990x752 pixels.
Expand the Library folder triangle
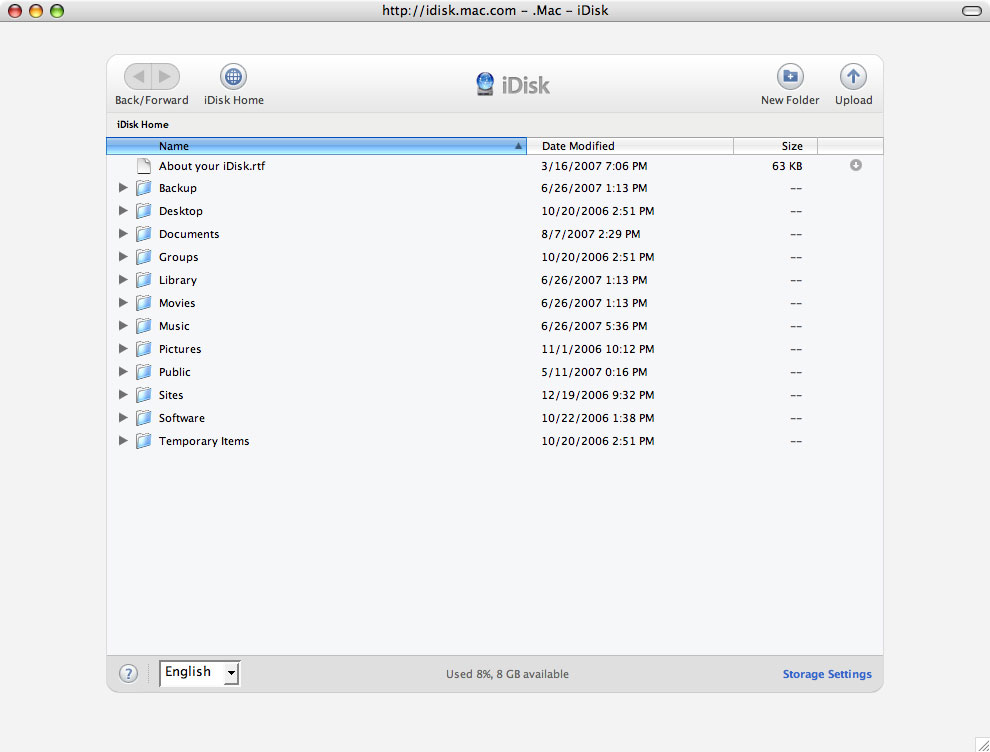click(123, 279)
